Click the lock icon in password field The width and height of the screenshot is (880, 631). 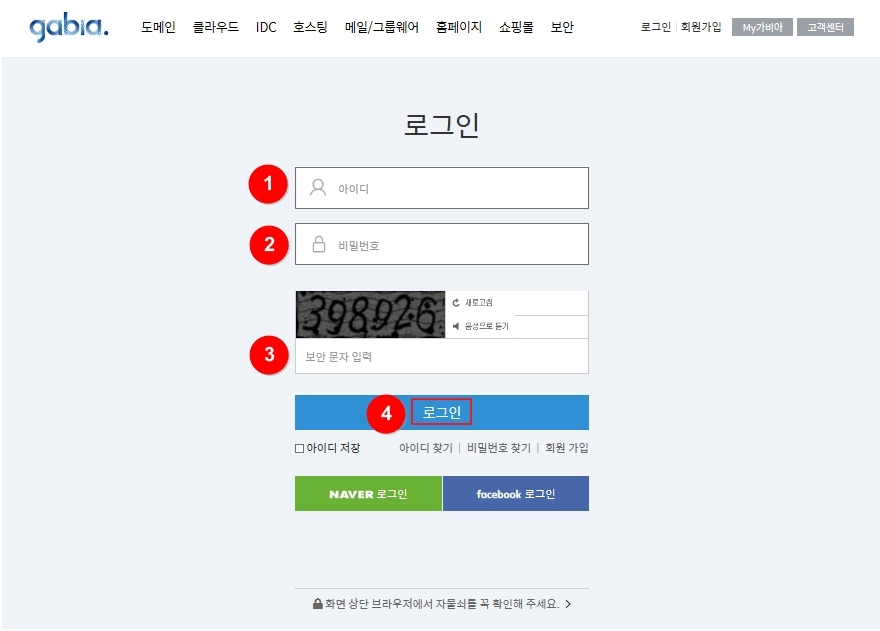pos(319,244)
